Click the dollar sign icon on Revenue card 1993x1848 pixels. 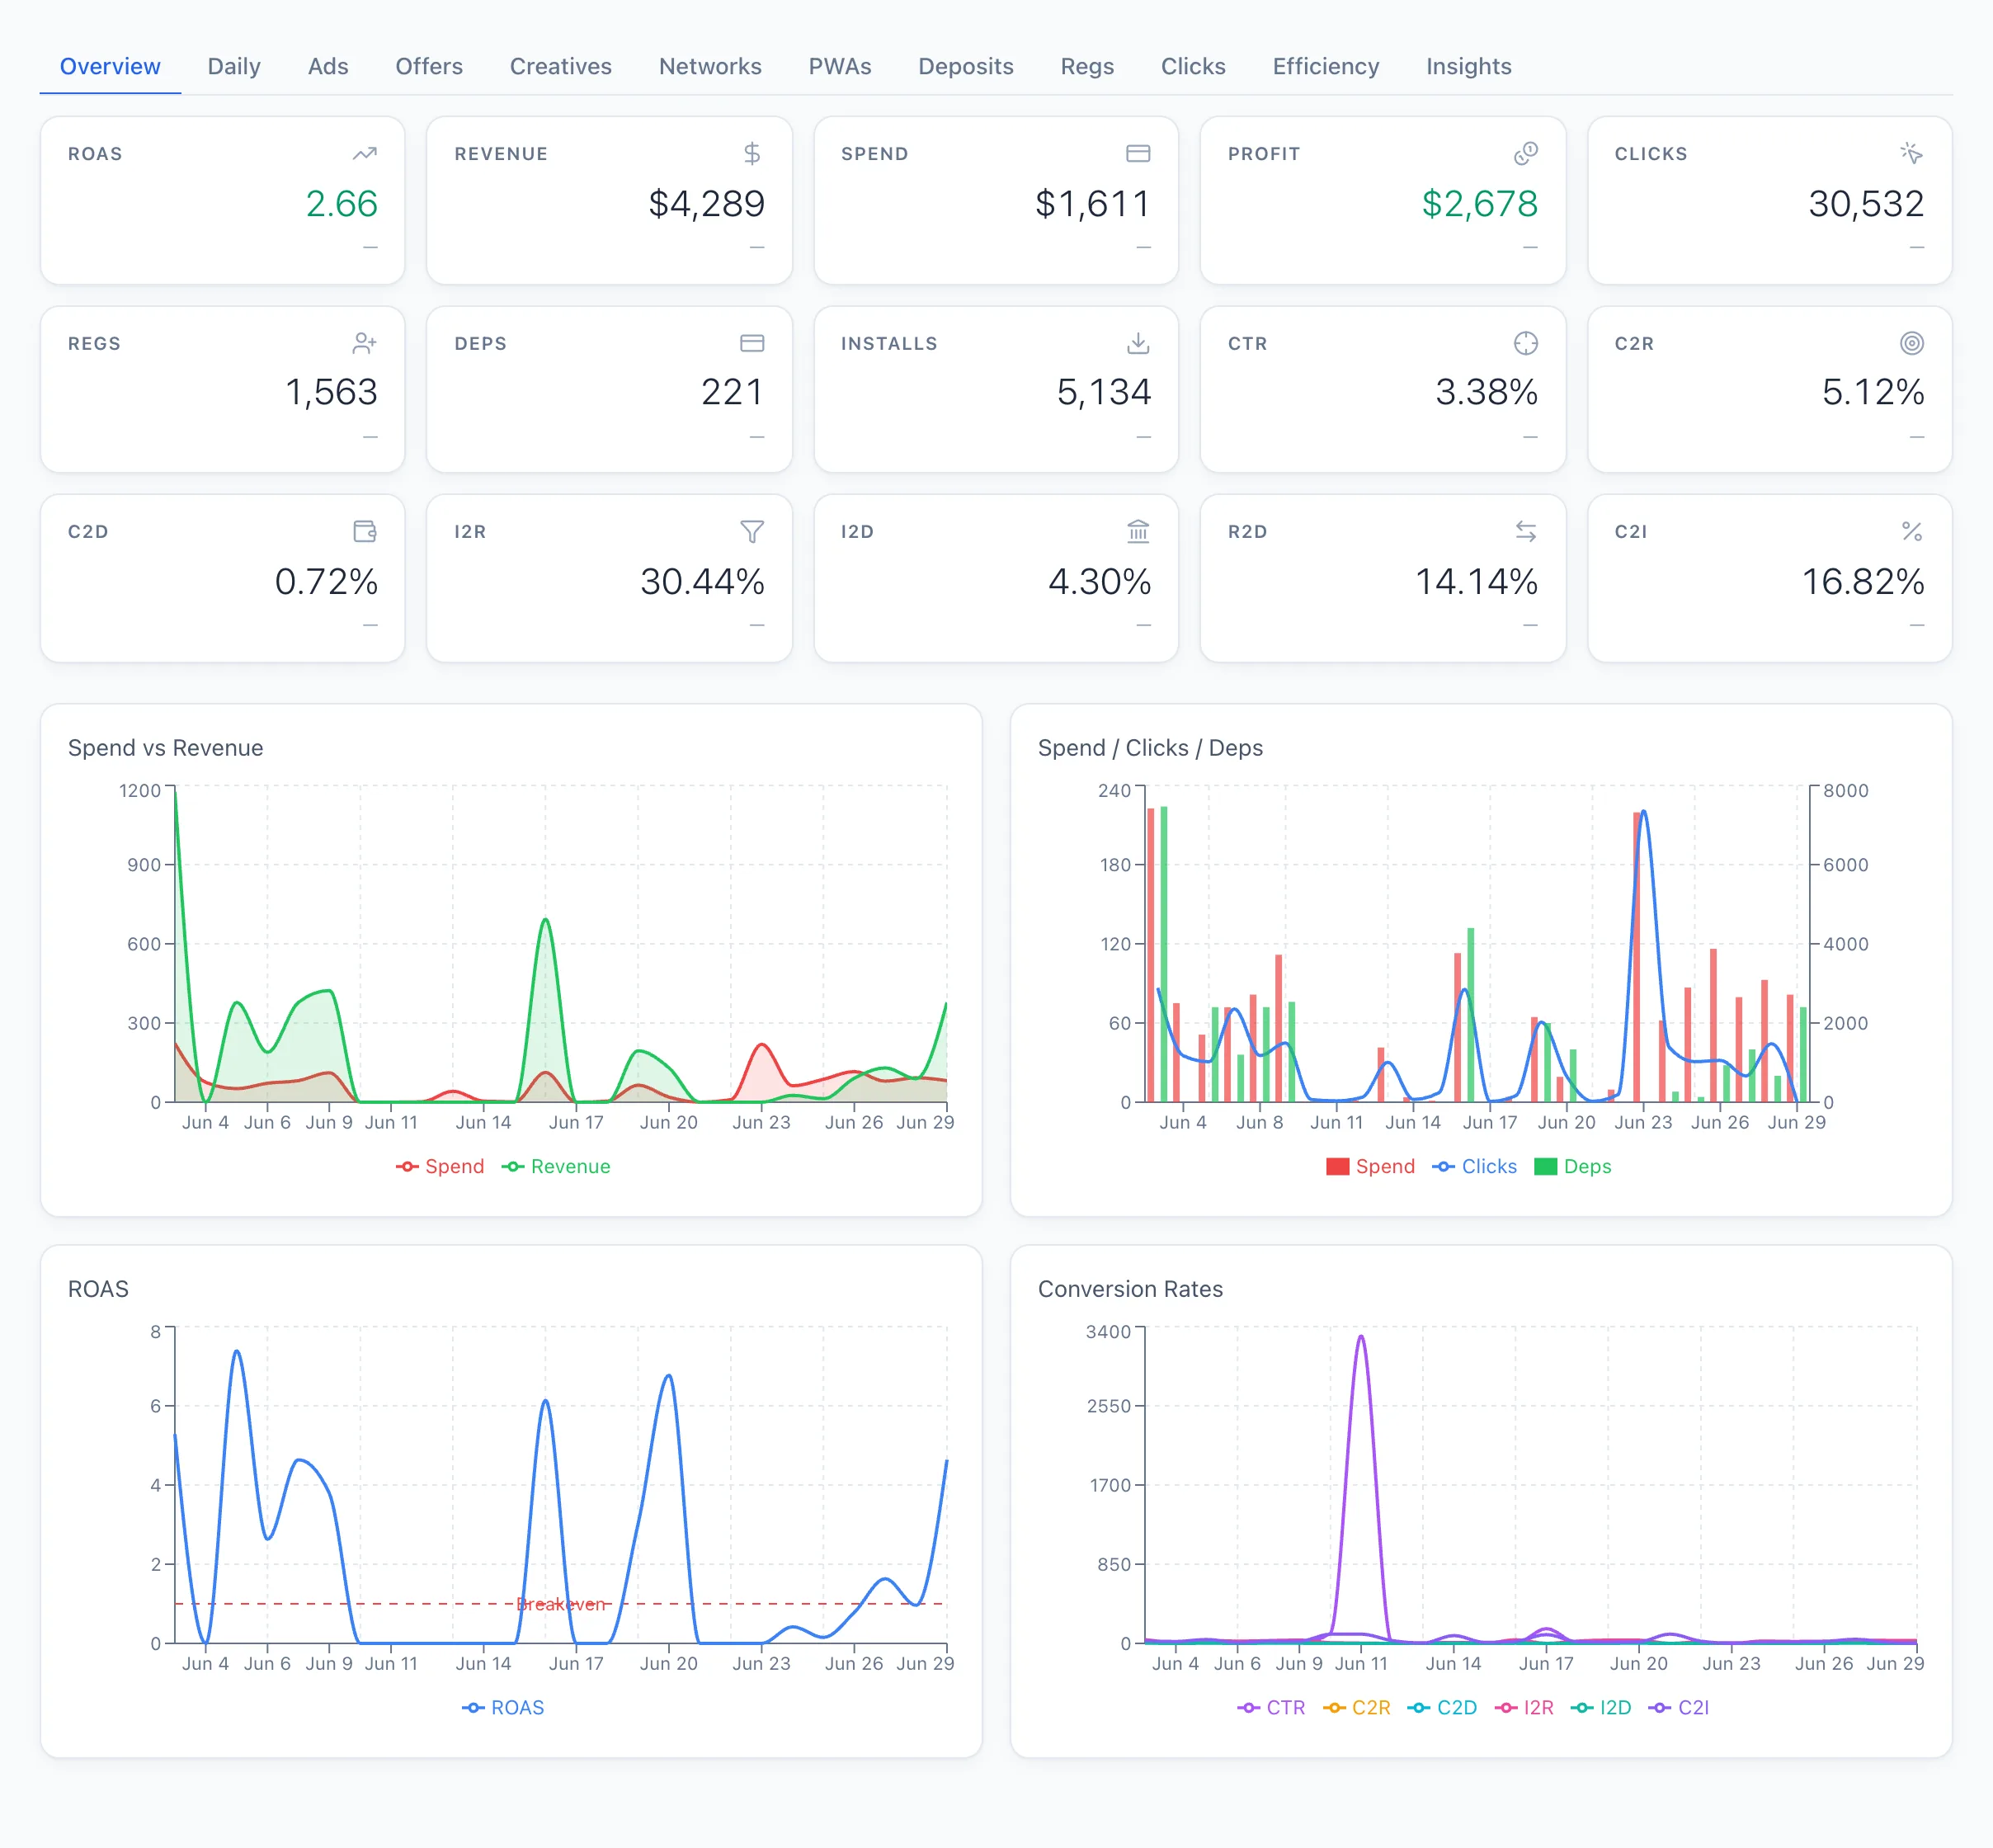click(752, 153)
